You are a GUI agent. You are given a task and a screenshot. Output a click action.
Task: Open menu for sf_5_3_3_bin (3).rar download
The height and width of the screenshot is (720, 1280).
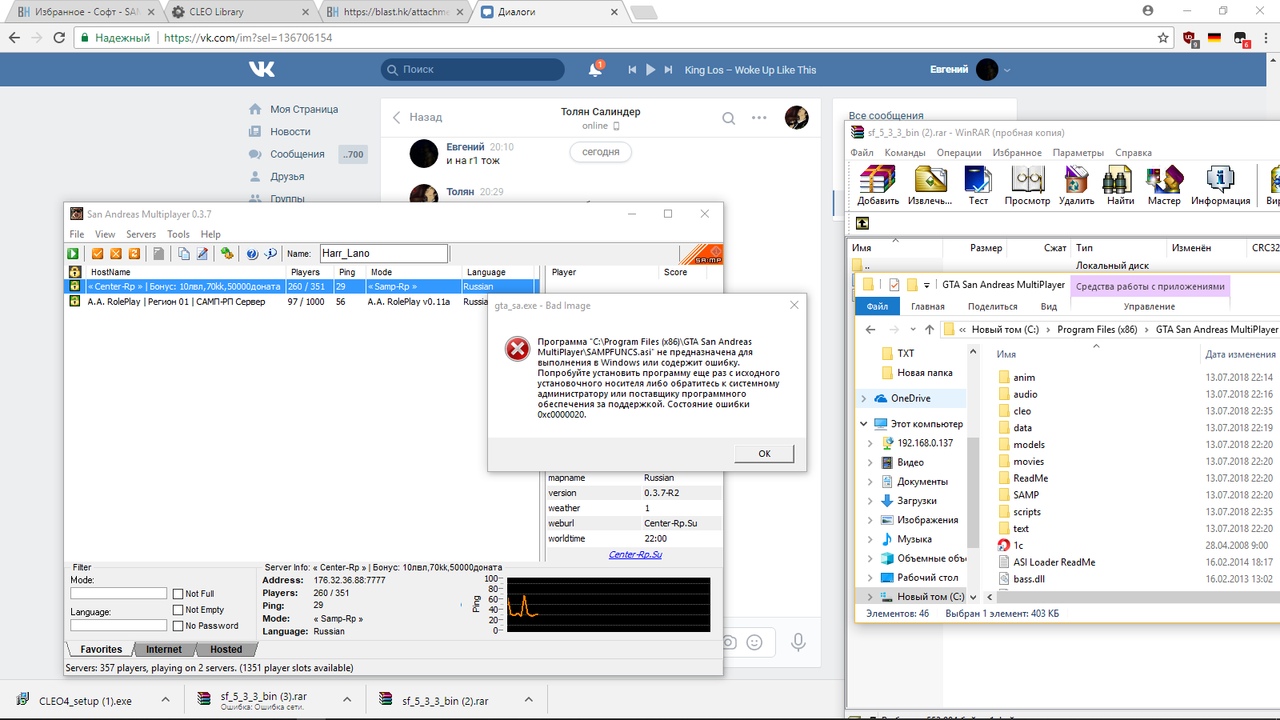pyautogui.click(x=347, y=700)
